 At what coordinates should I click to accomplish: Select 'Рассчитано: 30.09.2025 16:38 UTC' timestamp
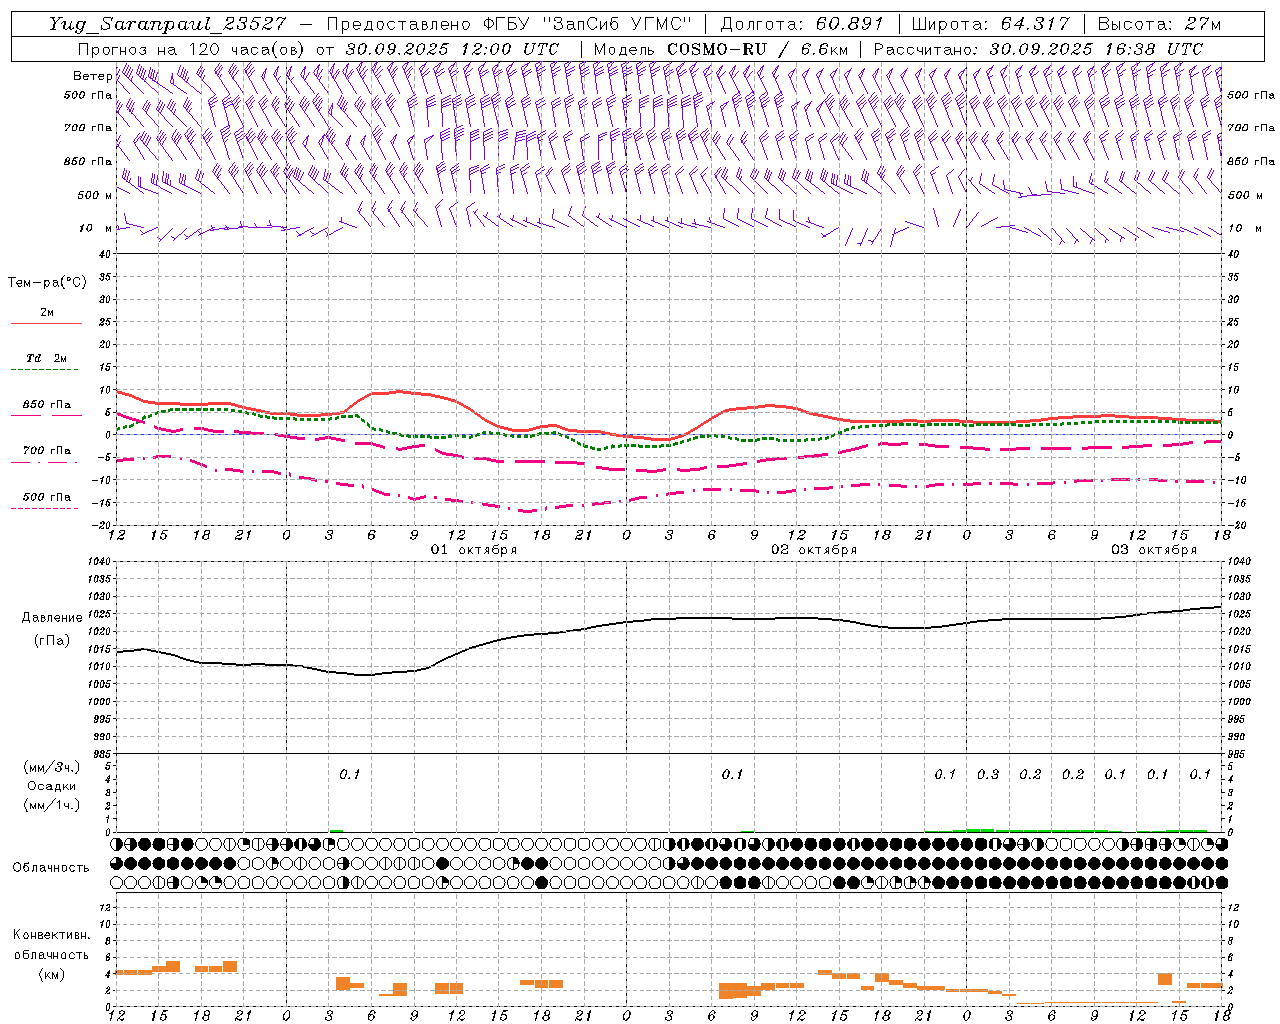[1038, 49]
